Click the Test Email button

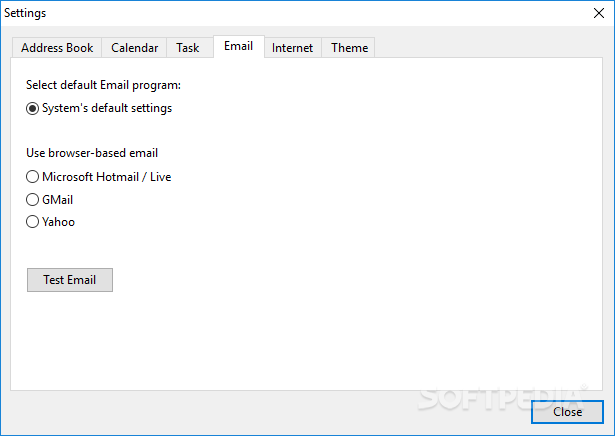point(70,280)
